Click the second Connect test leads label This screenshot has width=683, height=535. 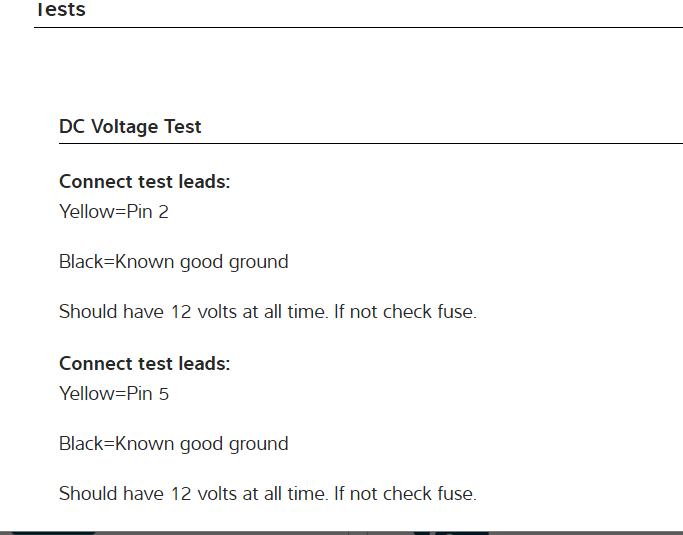click(145, 364)
